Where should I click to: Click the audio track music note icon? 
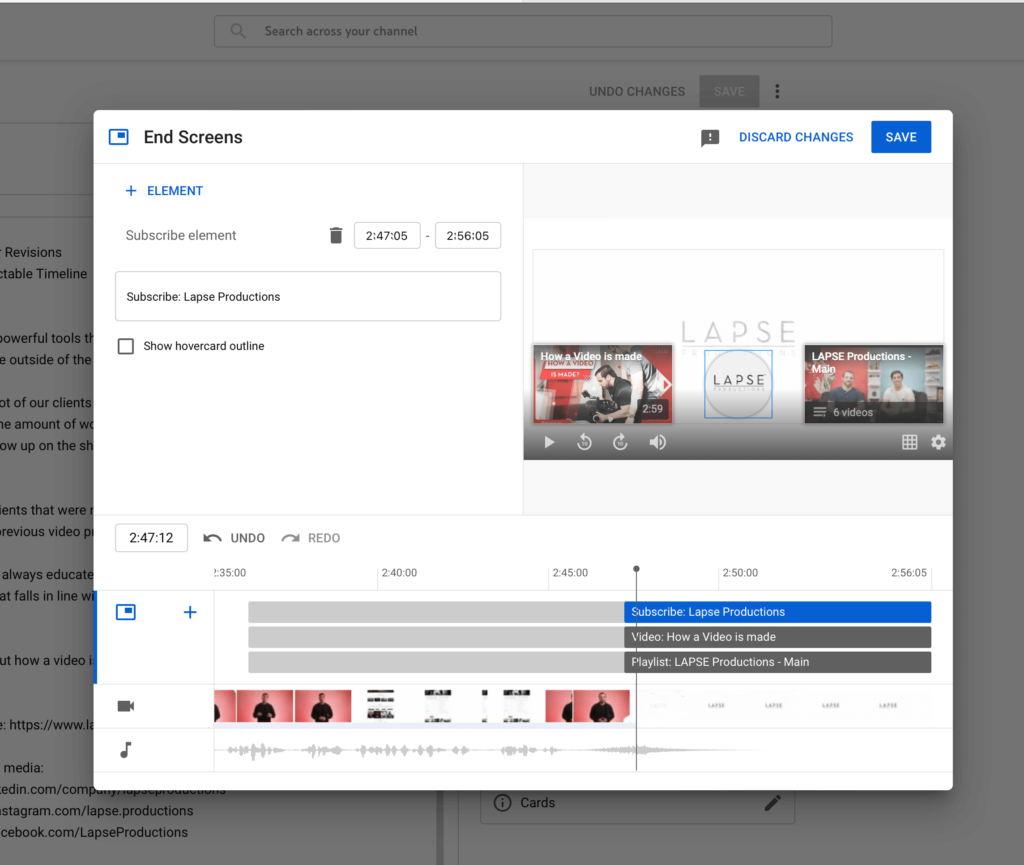pyautogui.click(x=126, y=749)
